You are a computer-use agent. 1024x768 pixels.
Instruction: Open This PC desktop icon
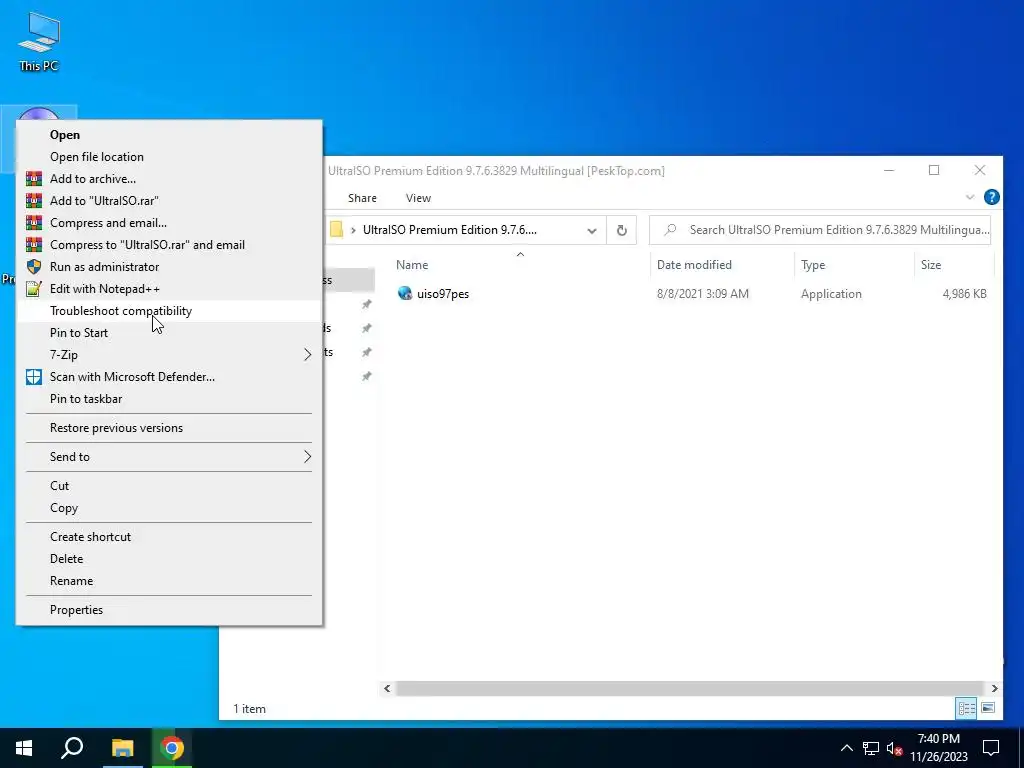(x=39, y=40)
